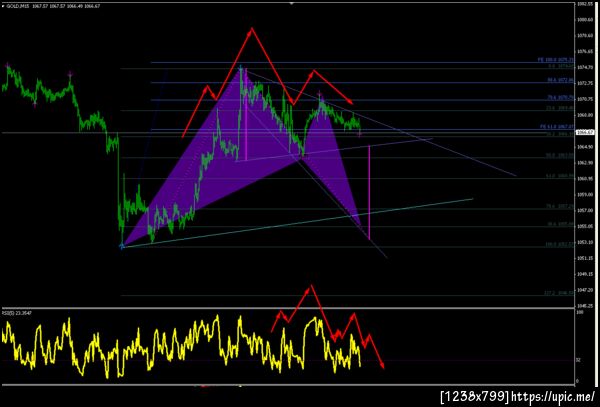The image size is (600, 407).
Task: Open the https://upic.me/ watermark link
Action: pos(553,396)
